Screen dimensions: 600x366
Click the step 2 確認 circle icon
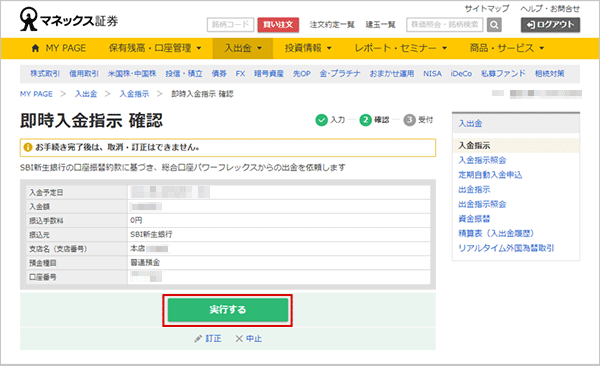pyautogui.click(x=365, y=120)
